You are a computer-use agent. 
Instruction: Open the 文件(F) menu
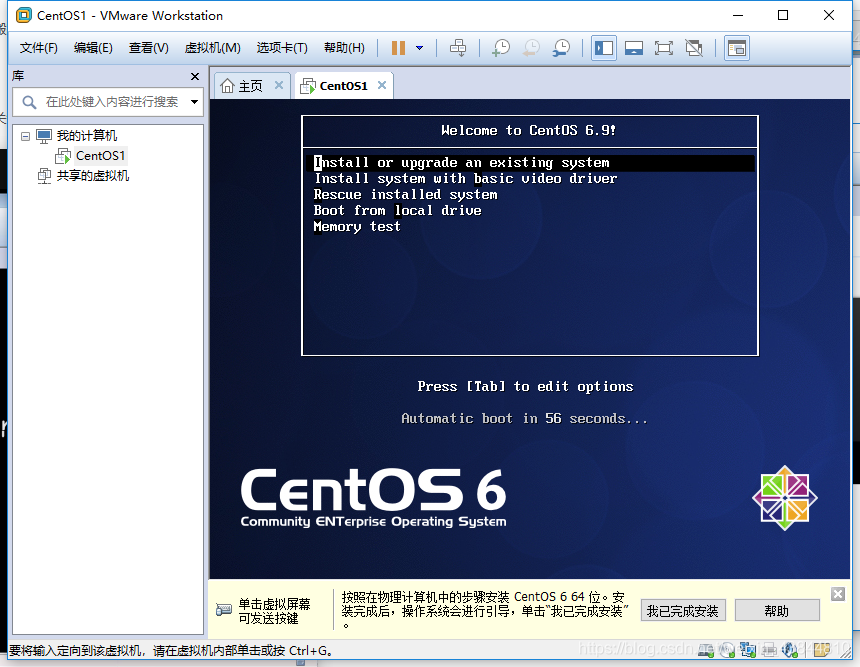(x=38, y=48)
